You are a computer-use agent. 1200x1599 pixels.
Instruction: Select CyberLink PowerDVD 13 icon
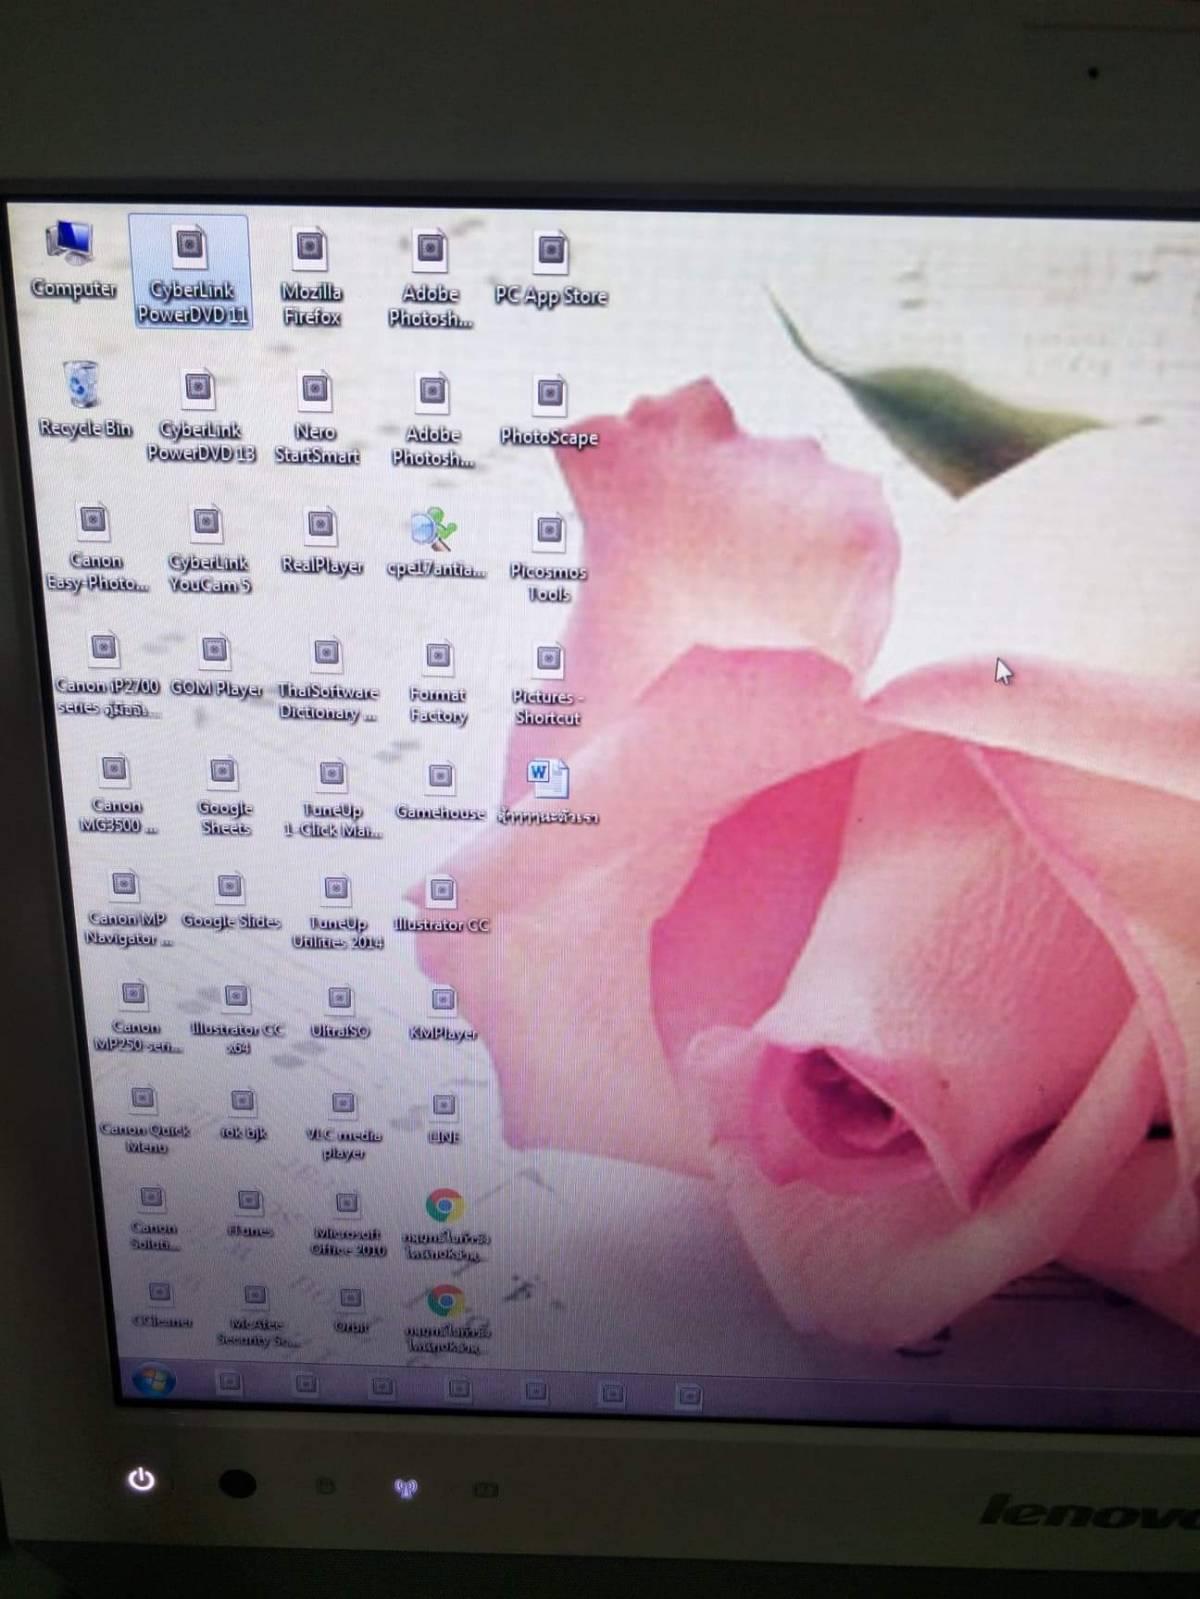200,416
